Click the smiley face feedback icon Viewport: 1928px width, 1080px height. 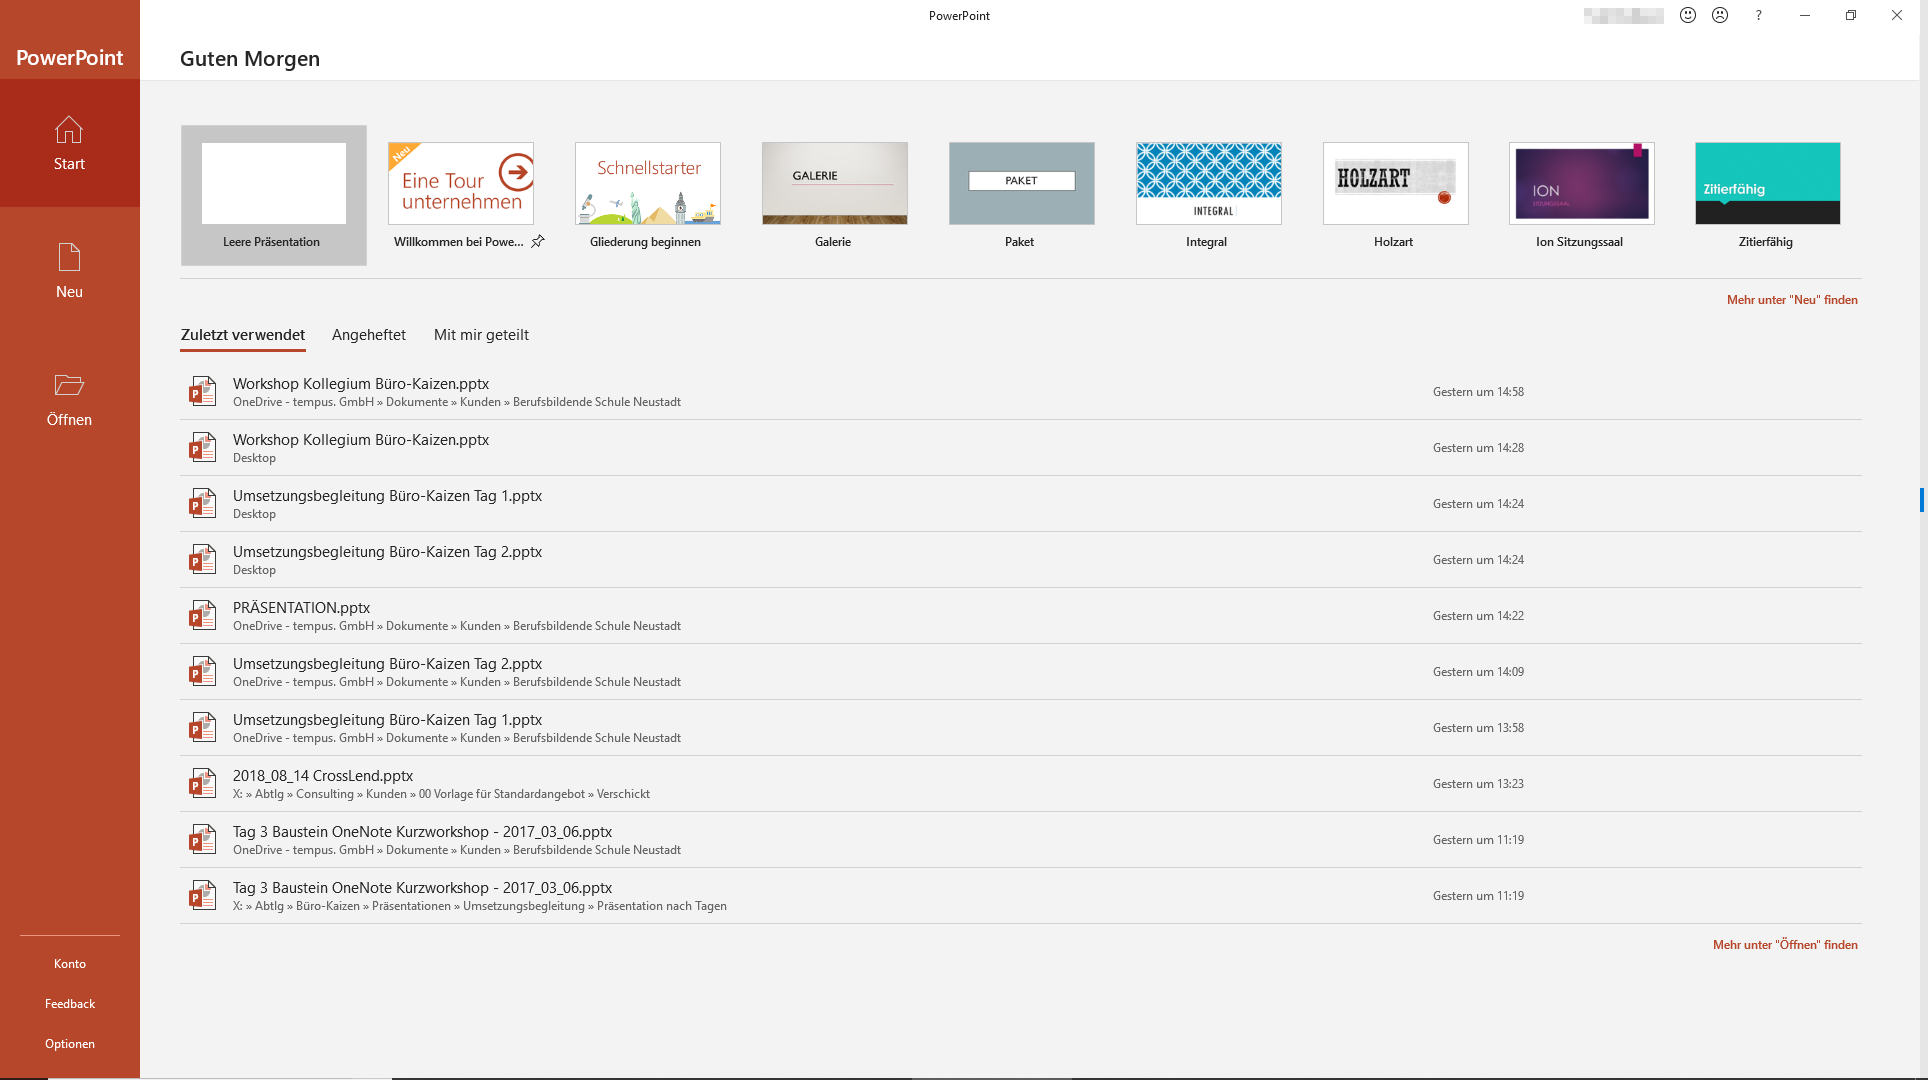coord(1688,15)
